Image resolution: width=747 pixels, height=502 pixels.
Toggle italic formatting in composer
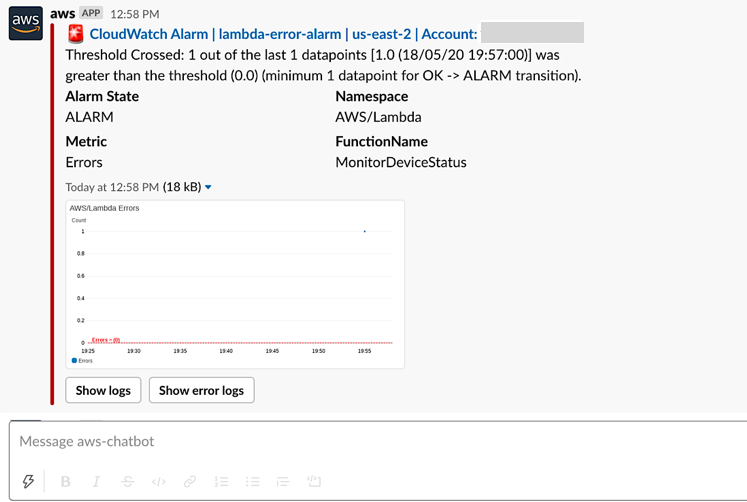(x=96, y=482)
